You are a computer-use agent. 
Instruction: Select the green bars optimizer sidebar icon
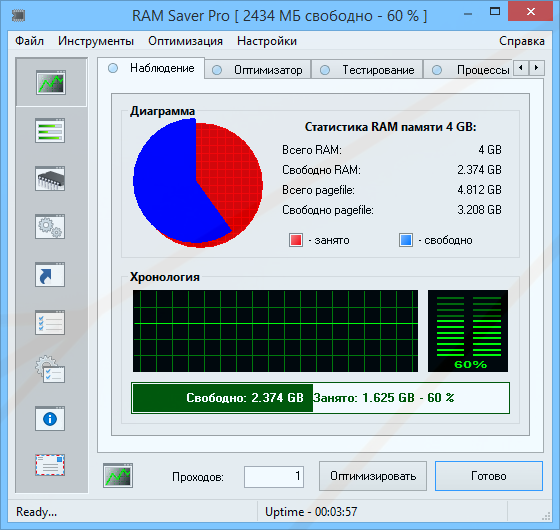pyautogui.click(x=50, y=131)
